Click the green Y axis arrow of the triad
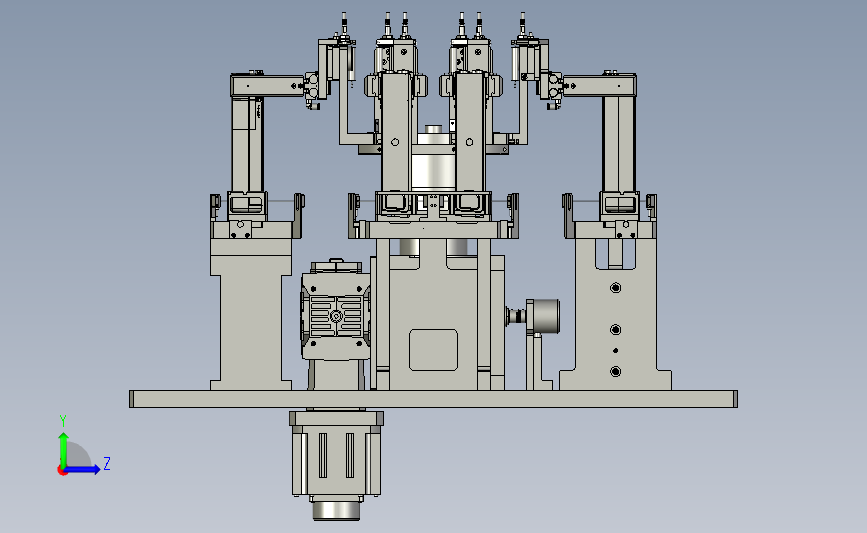 pos(64,450)
